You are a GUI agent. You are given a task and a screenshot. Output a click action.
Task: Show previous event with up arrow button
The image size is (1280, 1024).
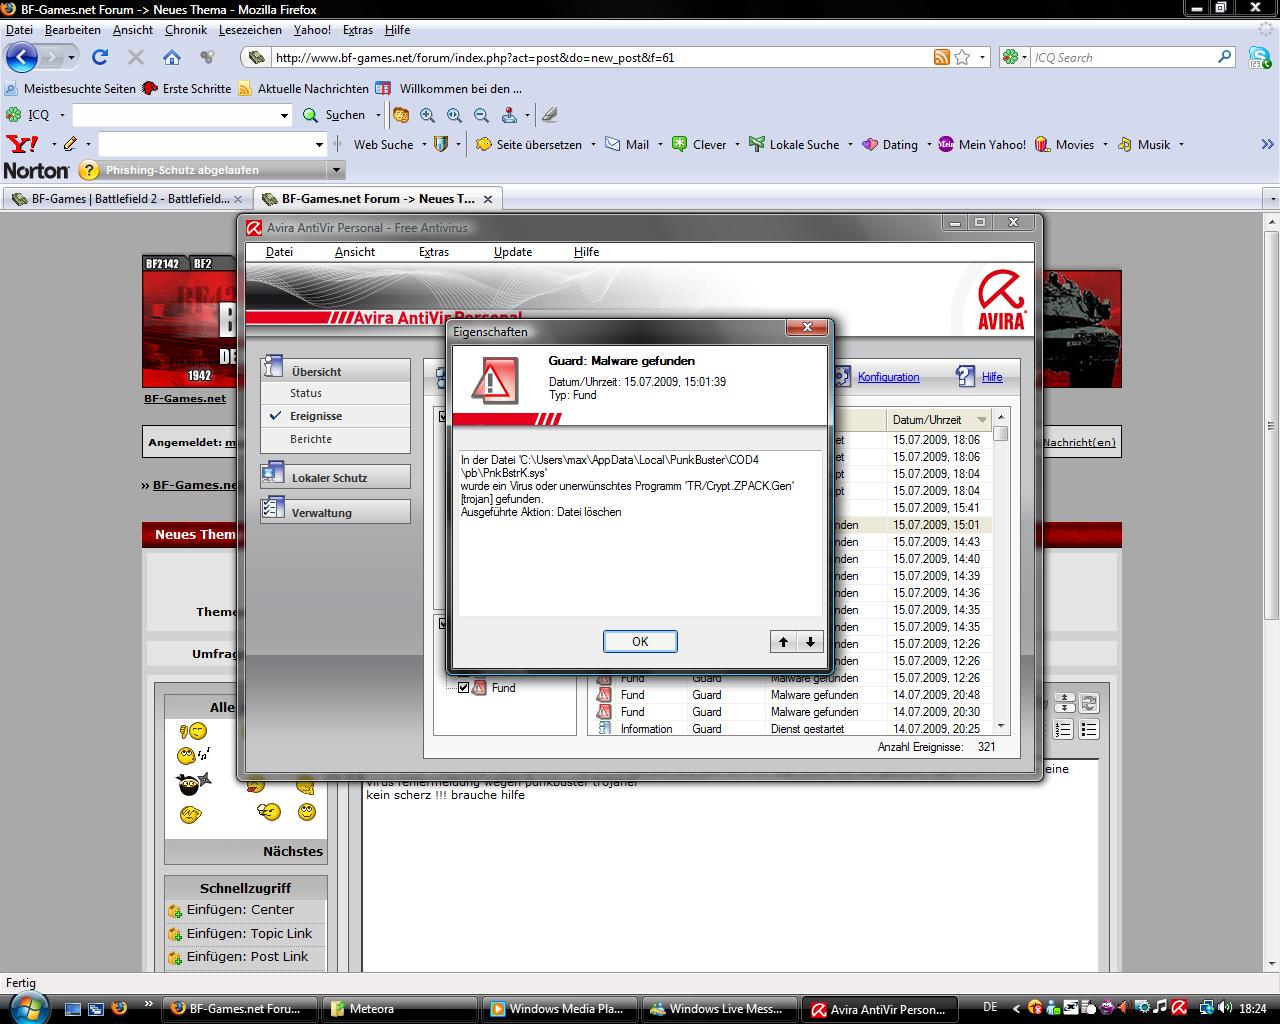click(x=783, y=642)
